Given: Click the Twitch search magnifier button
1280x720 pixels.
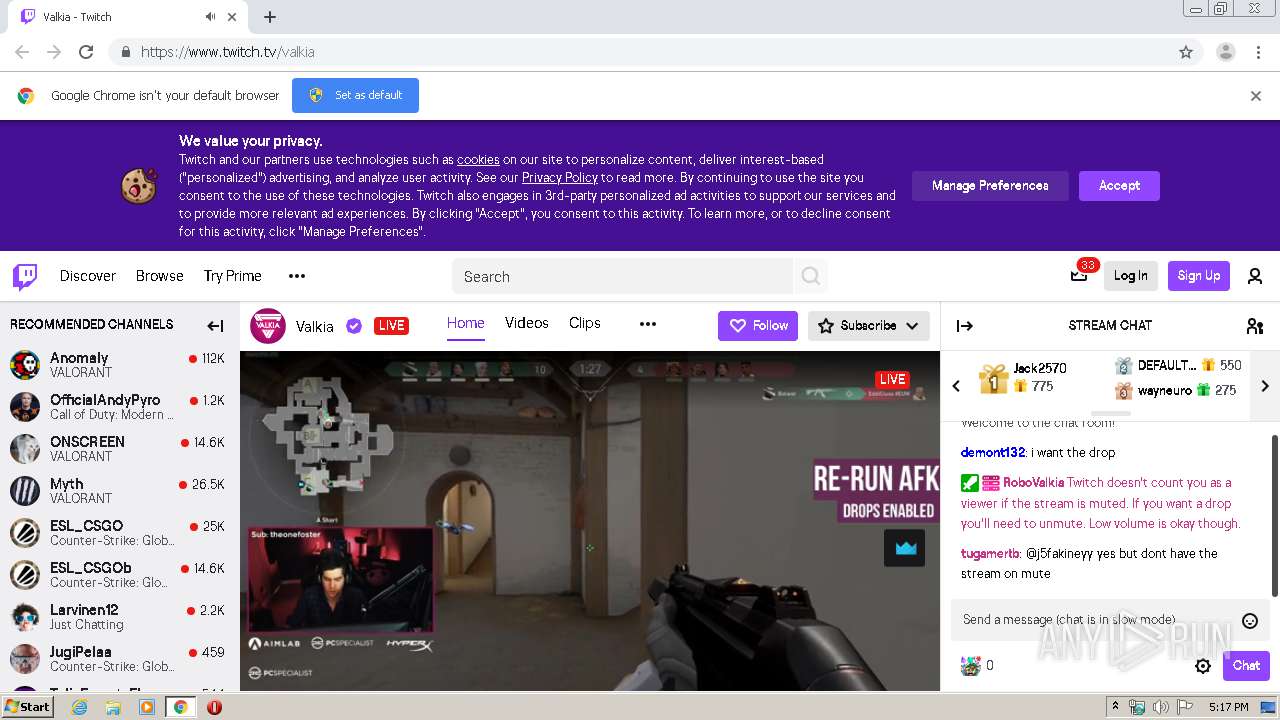Looking at the screenshot, I should 811,276.
